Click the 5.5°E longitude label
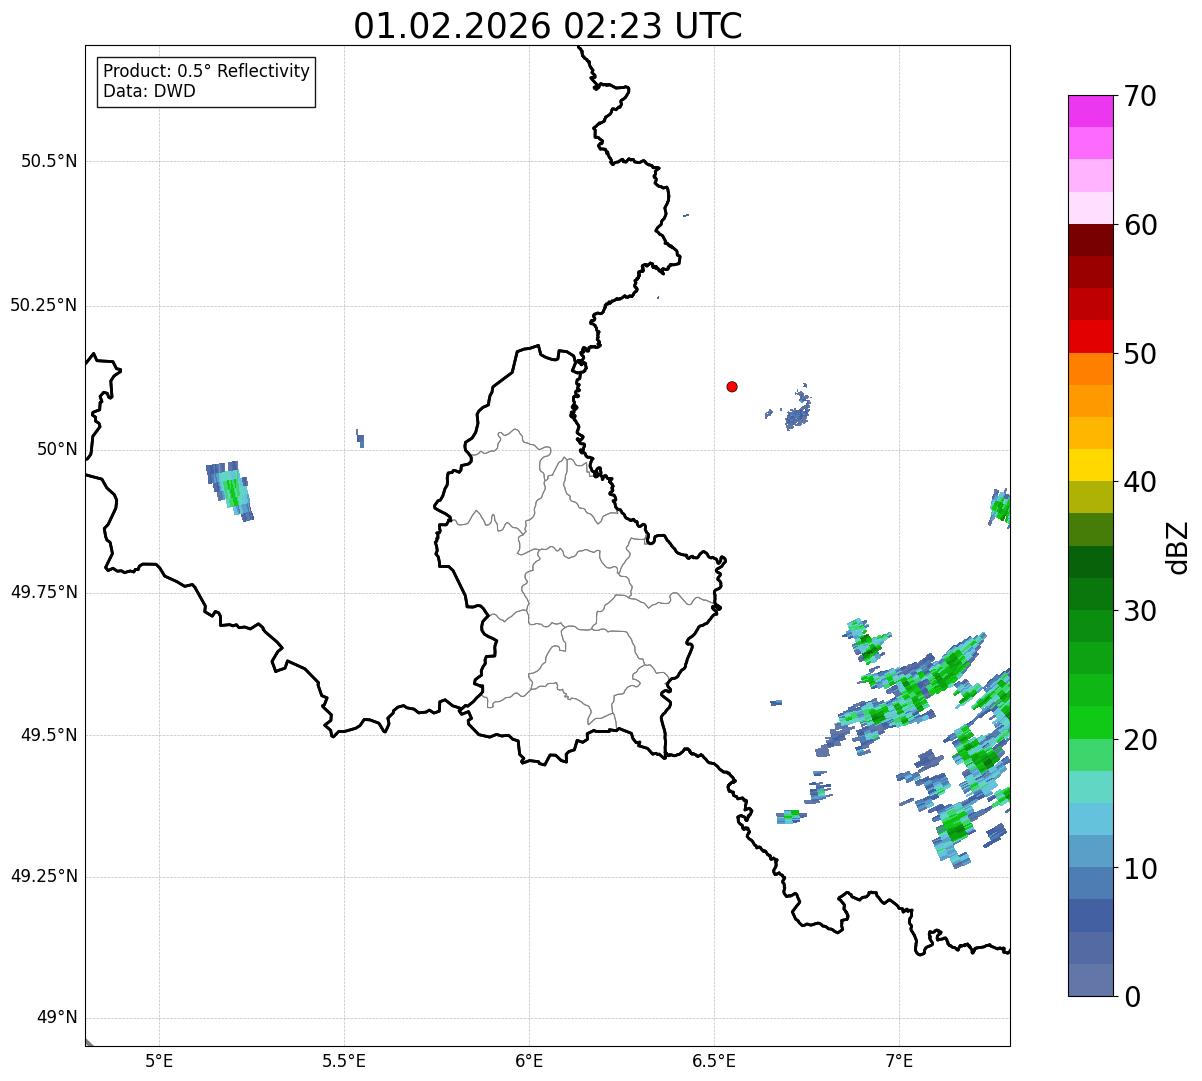Viewport: 1202px width, 1081px height. point(344,1060)
